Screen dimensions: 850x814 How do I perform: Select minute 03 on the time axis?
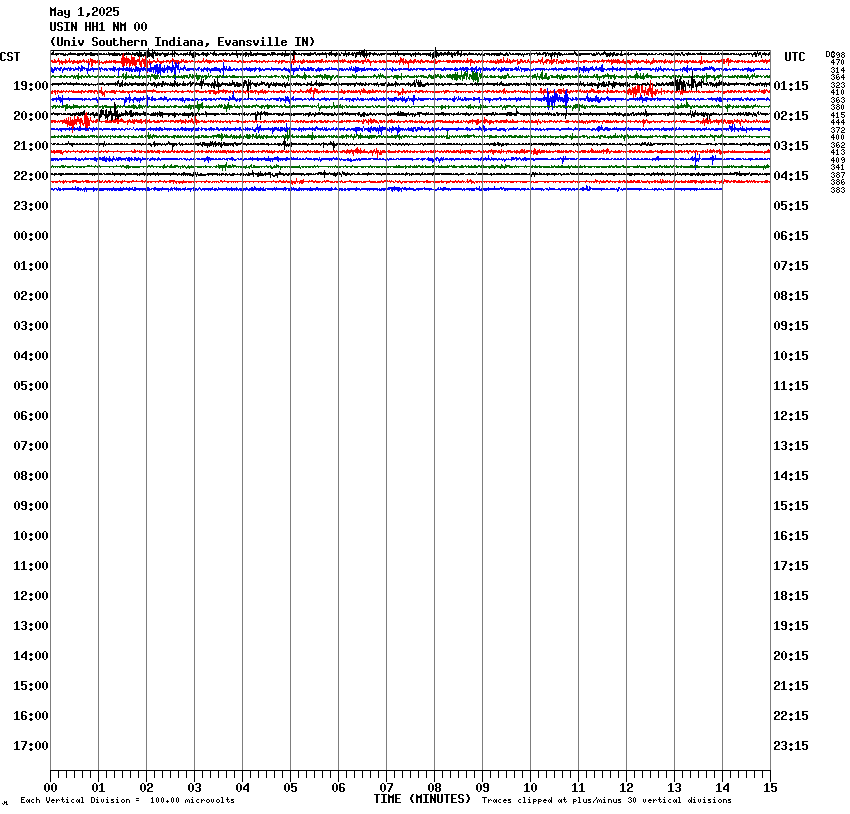(195, 788)
